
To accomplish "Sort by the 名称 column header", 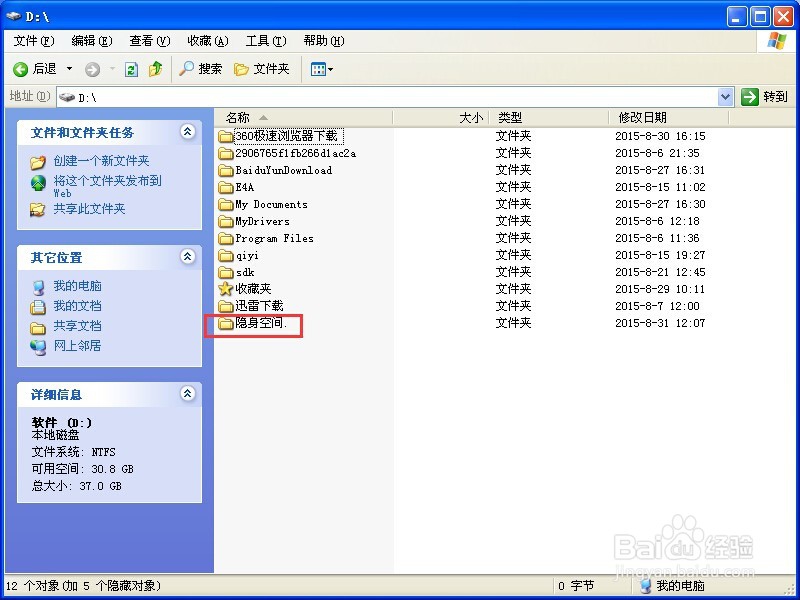I will pyautogui.click(x=303, y=118).
